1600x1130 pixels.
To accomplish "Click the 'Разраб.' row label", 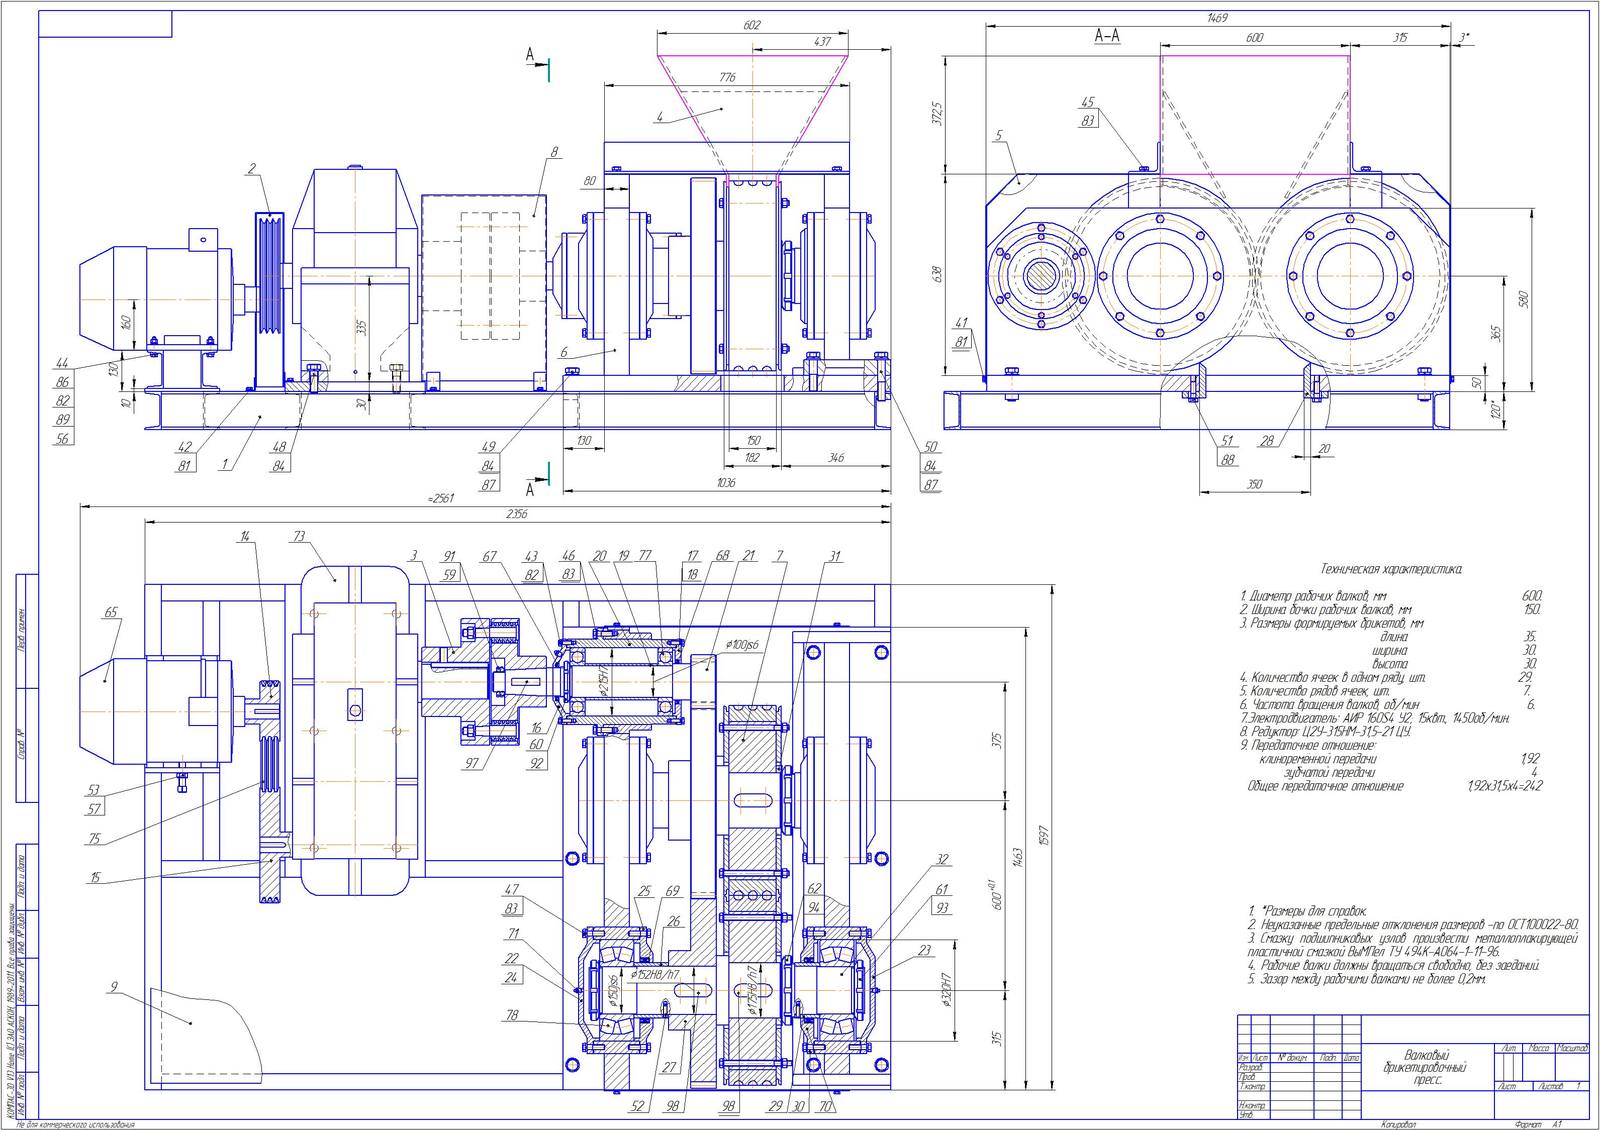I will (1251, 1067).
